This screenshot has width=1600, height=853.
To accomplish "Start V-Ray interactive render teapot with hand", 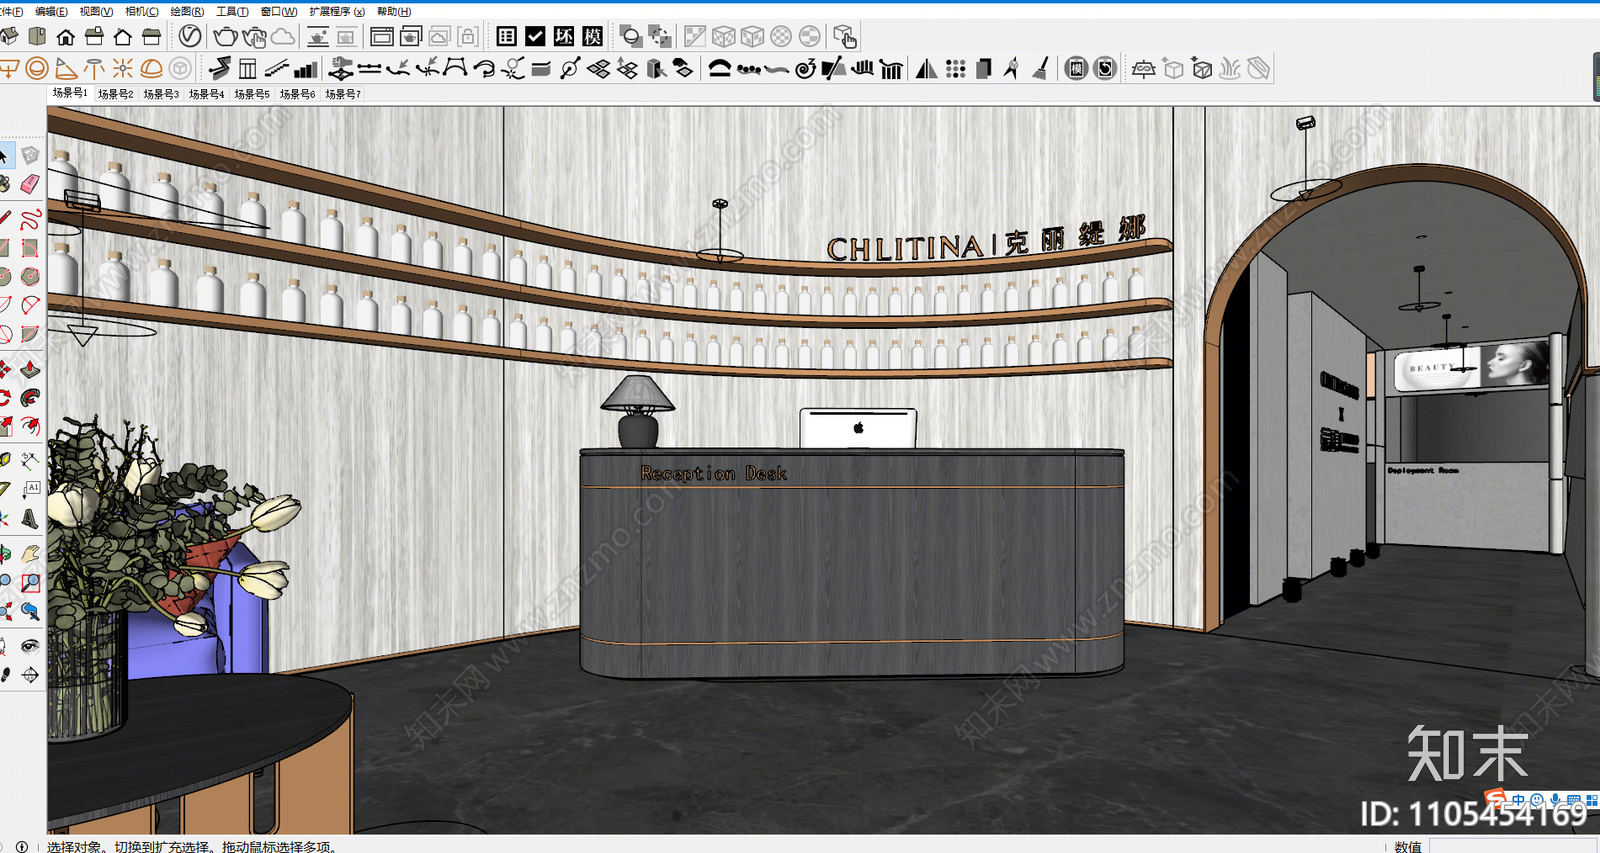I will (255, 37).
